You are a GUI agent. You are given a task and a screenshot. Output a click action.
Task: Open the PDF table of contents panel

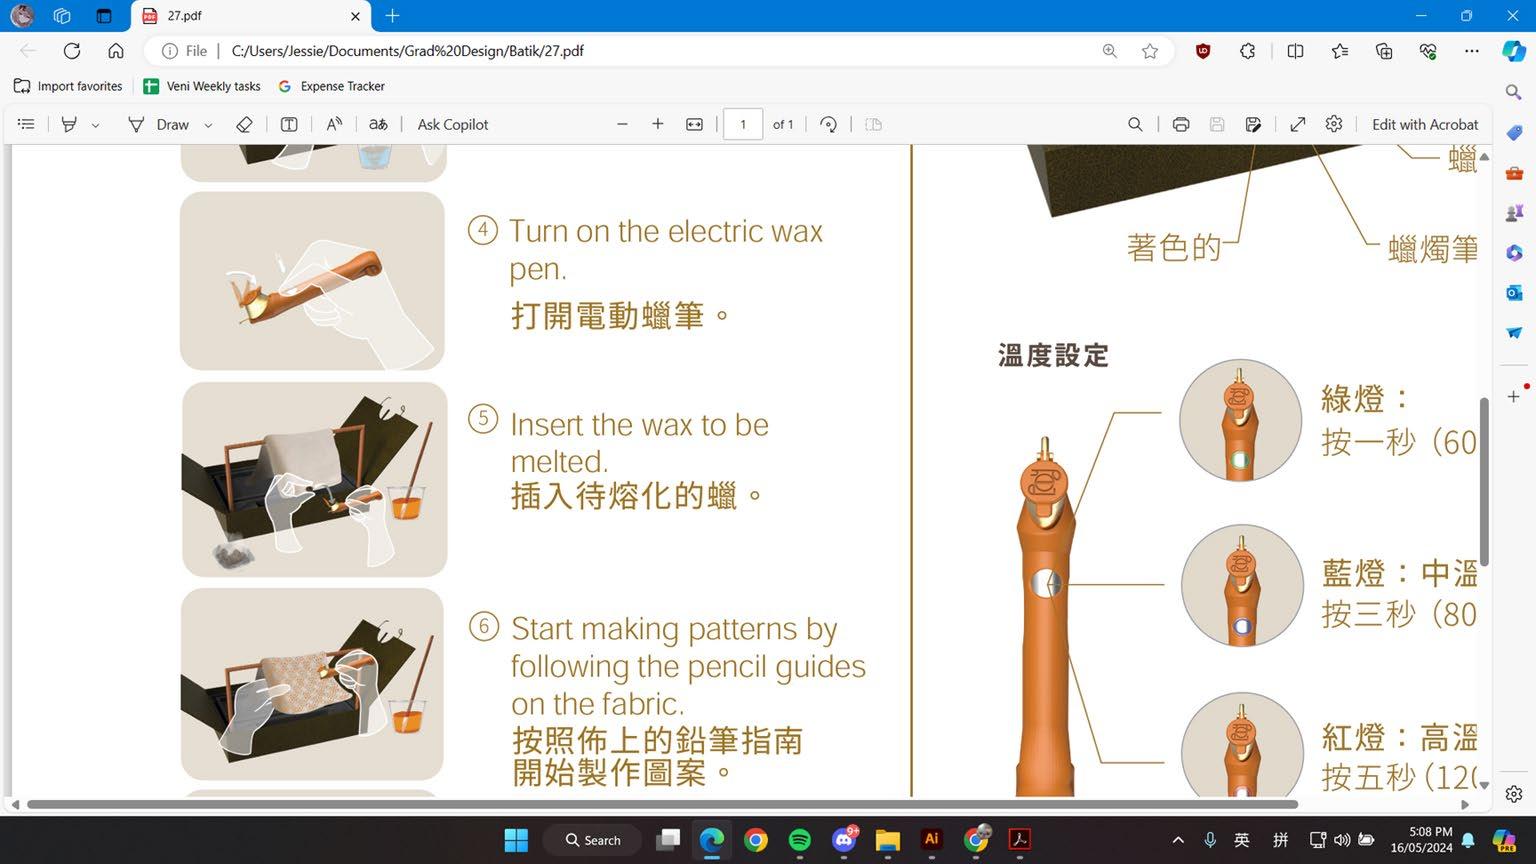click(26, 124)
